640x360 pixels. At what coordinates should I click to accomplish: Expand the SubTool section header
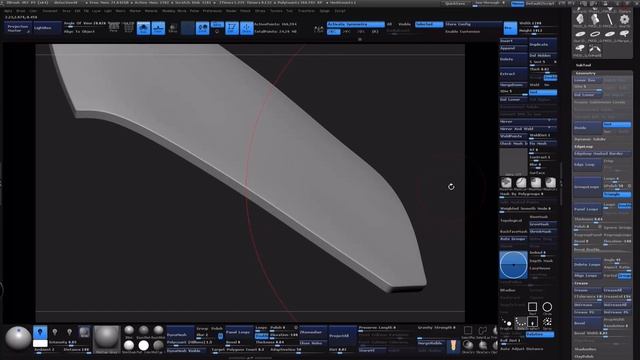(x=583, y=65)
